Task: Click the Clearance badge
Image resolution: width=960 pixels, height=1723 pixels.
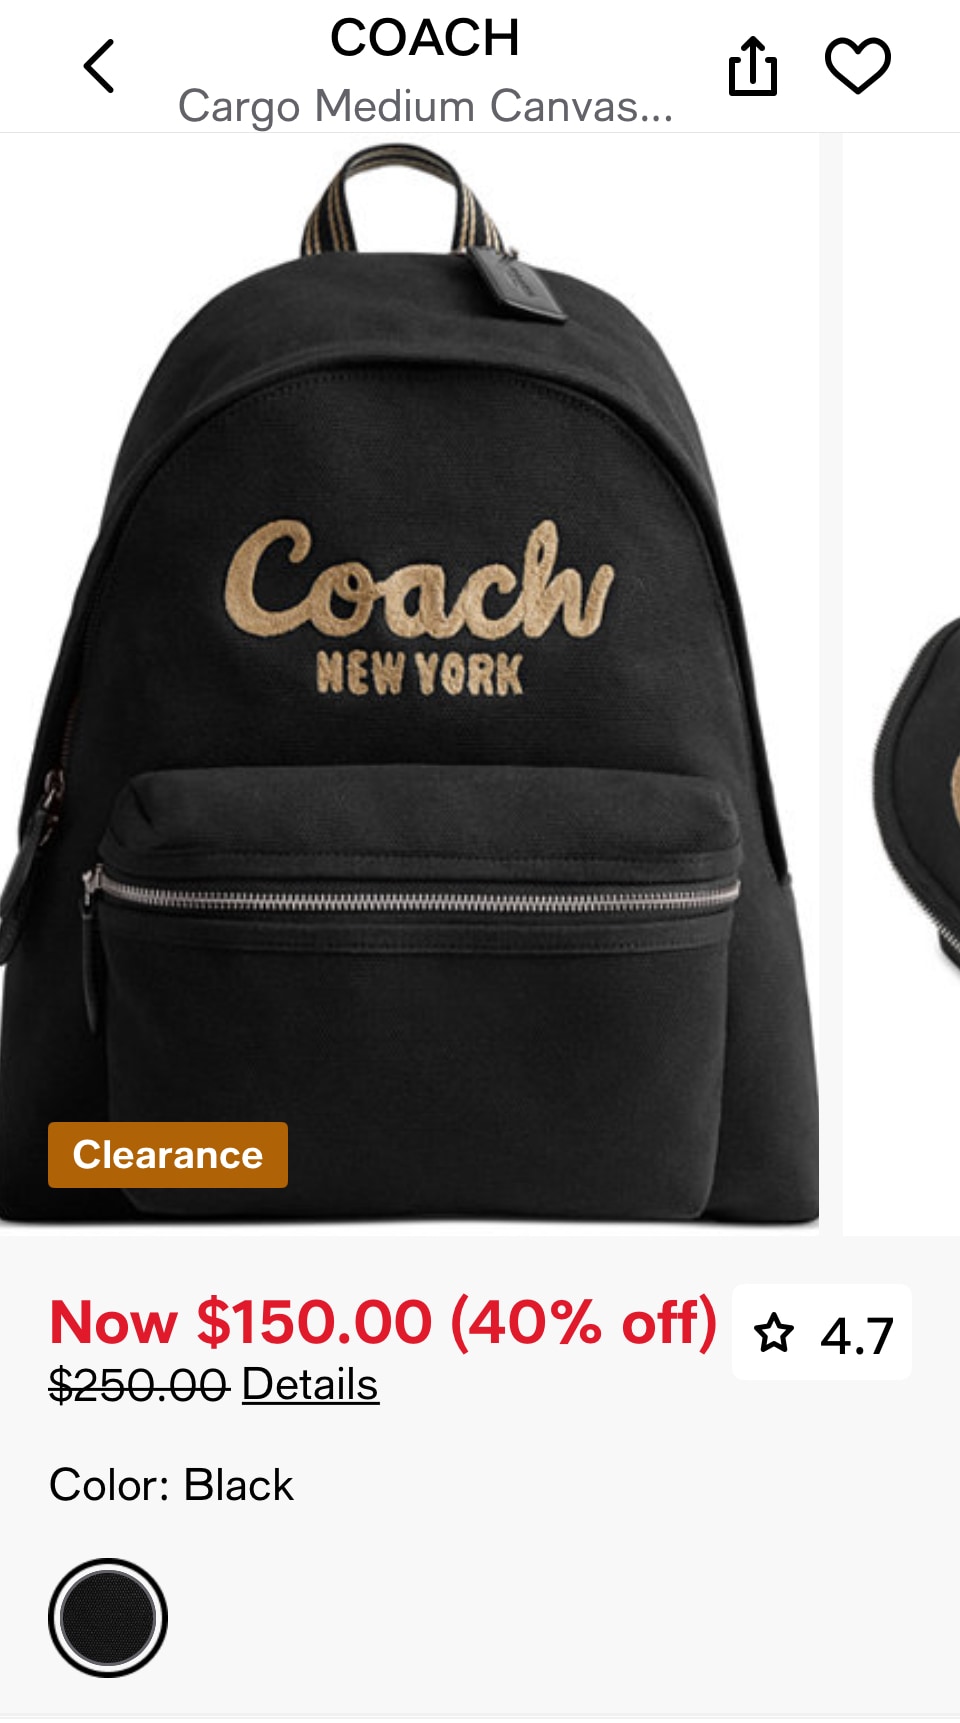Action: pyautogui.click(x=168, y=1155)
